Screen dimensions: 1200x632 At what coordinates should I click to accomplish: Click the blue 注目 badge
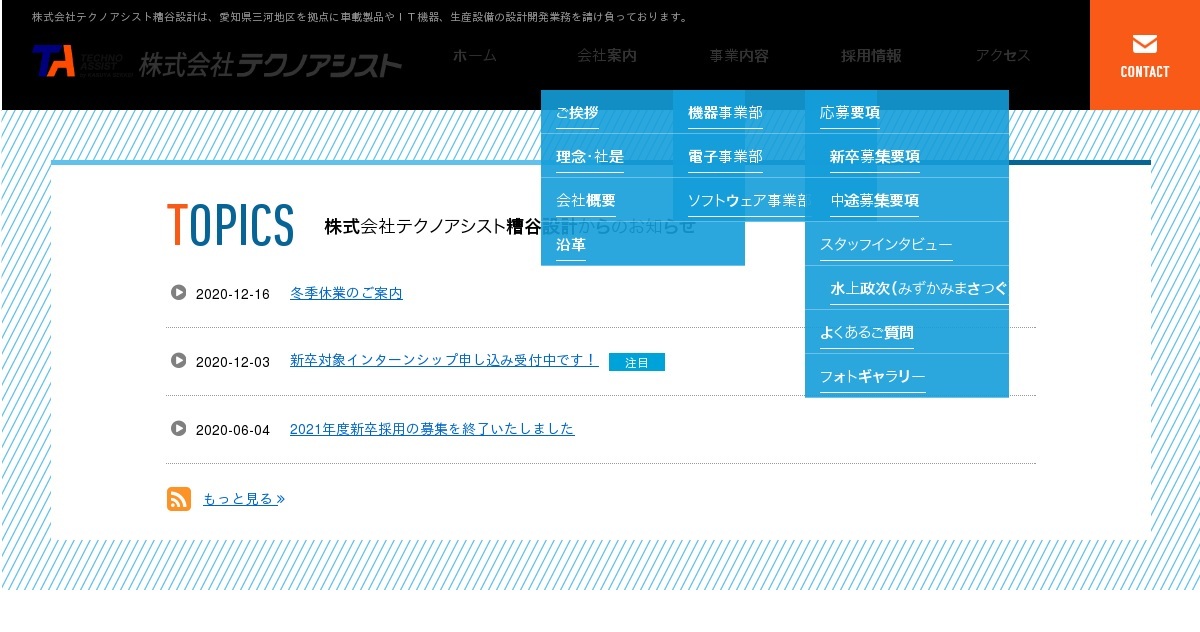637,362
